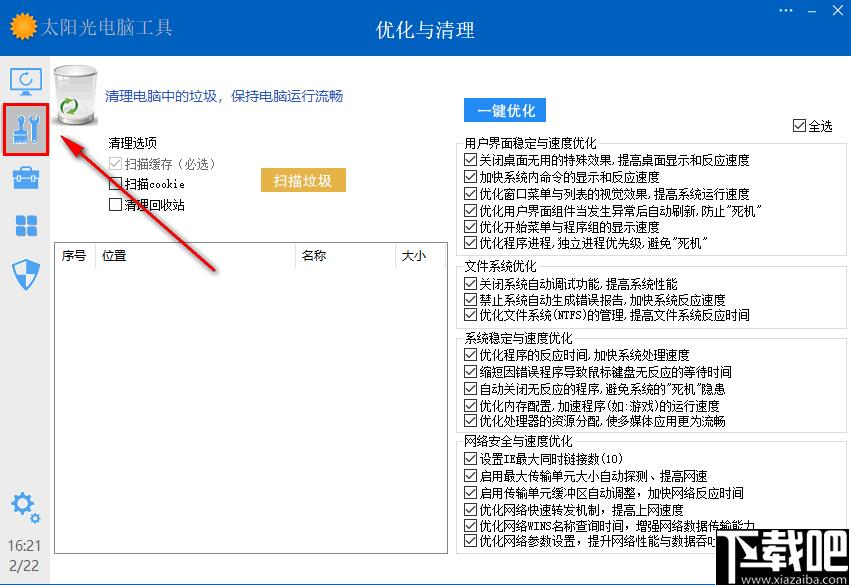Click the 2/22 date display
Viewport: 851px width, 585px height.
point(24,565)
